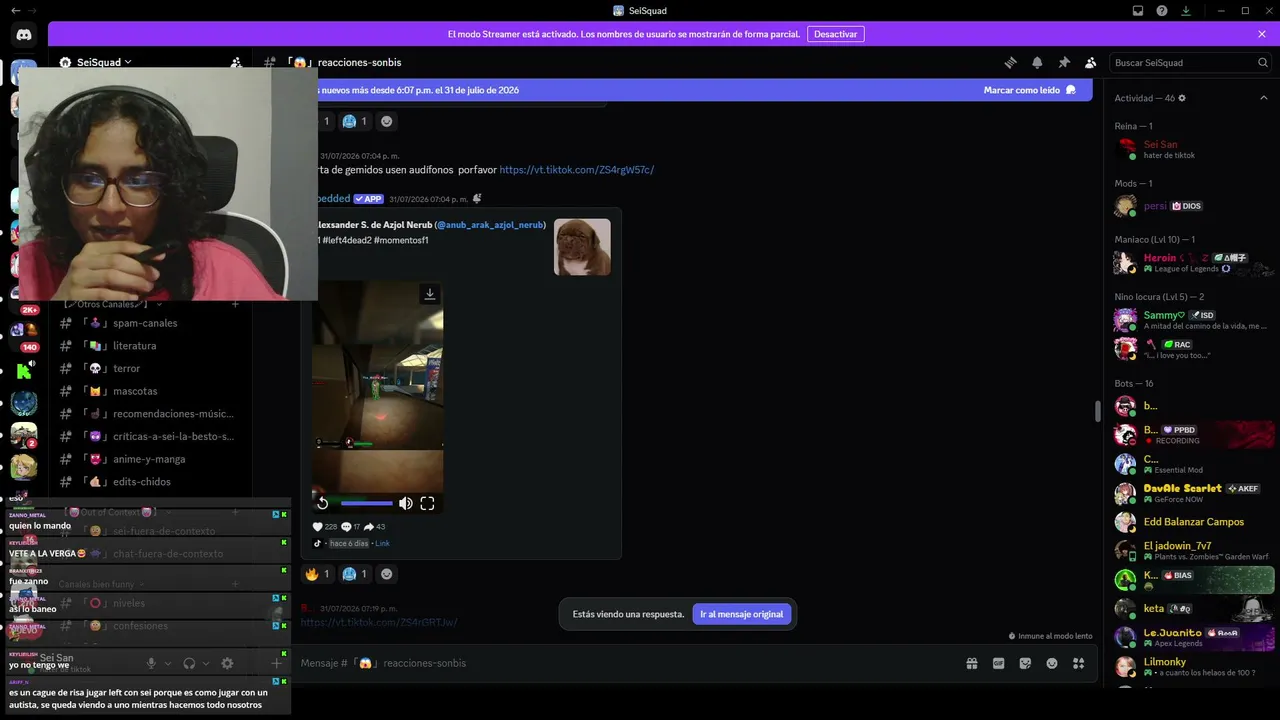The height and width of the screenshot is (720, 1280).
Task: Open Discord direct messages home
Action: point(24,35)
